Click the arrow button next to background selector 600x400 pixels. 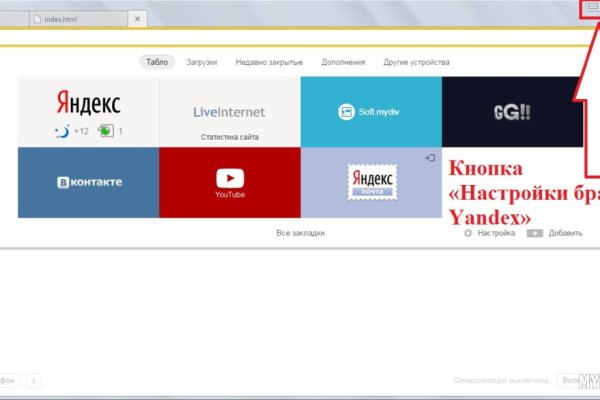[33, 381]
